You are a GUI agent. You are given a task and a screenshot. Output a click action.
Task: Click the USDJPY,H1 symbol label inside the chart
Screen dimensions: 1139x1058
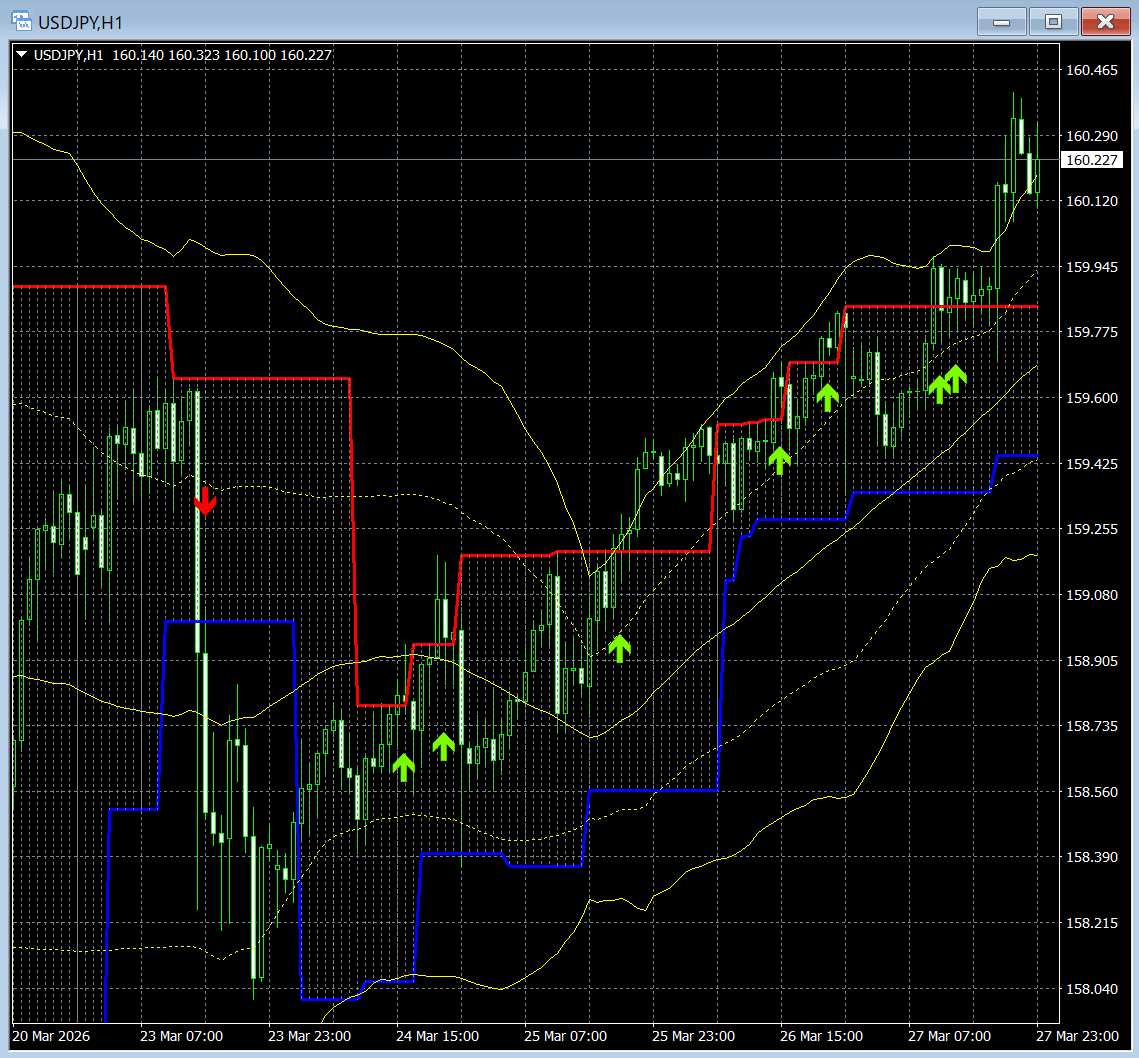pyautogui.click(x=68, y=55)
